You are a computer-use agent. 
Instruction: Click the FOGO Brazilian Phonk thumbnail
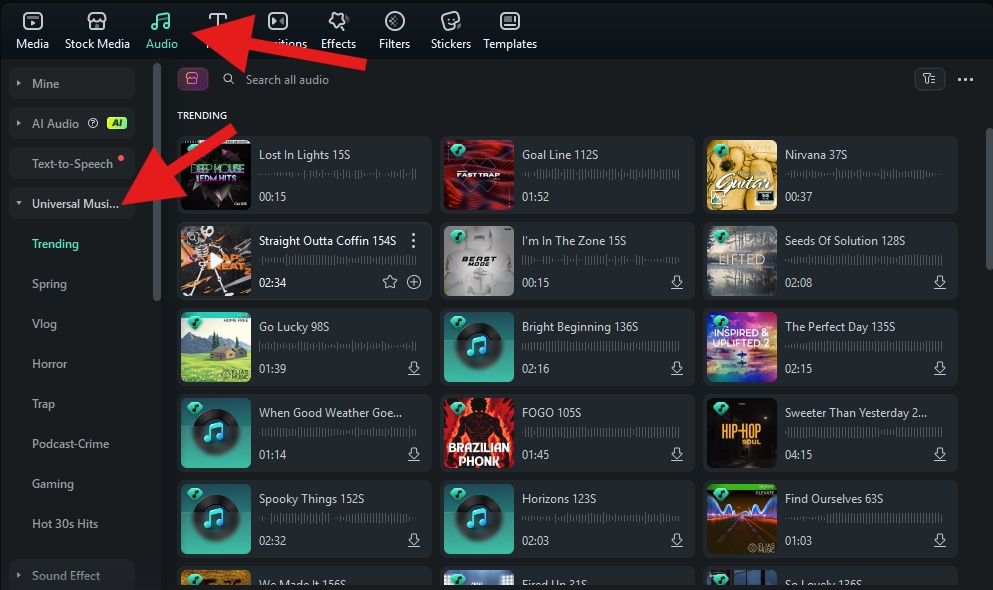479,433
